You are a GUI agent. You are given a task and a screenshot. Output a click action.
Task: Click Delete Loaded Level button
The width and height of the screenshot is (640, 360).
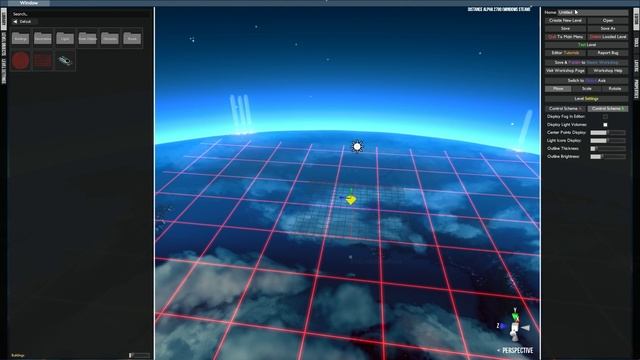pos(608,36)
